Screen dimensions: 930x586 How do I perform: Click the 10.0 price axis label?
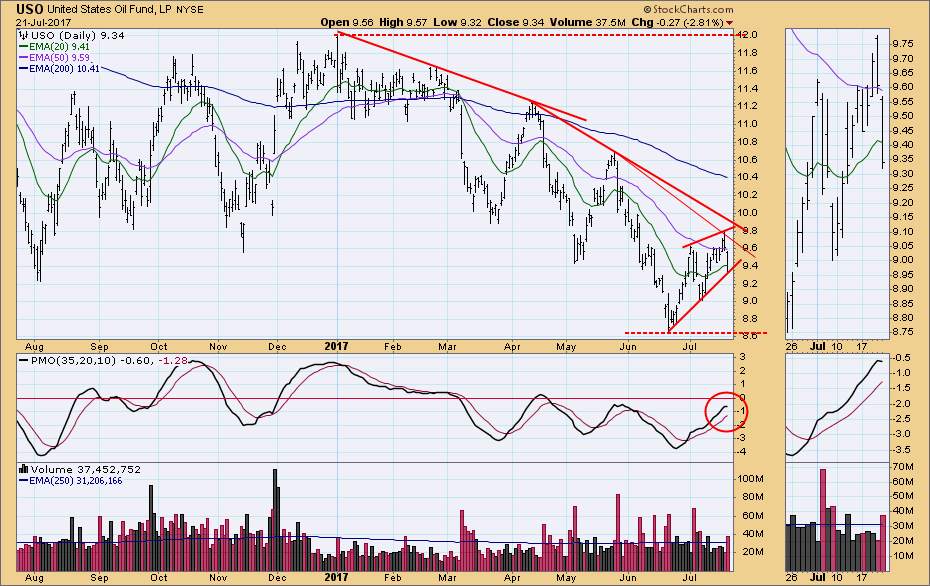click(x=749, y=212)
